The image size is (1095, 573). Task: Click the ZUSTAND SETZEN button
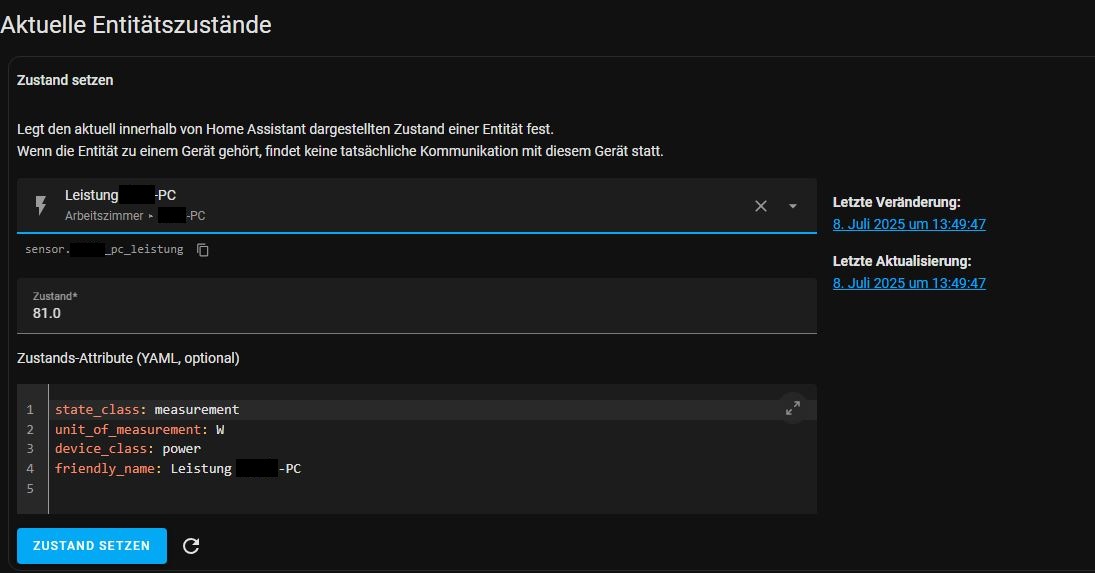(x=91, y=546)
